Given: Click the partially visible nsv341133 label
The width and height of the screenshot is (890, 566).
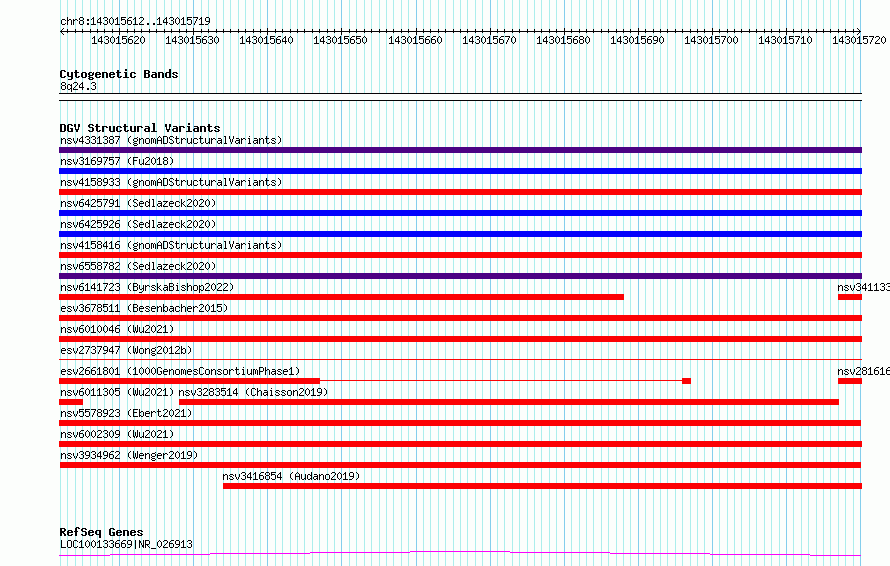Looking at the screenshot, I should click(863, 287).
